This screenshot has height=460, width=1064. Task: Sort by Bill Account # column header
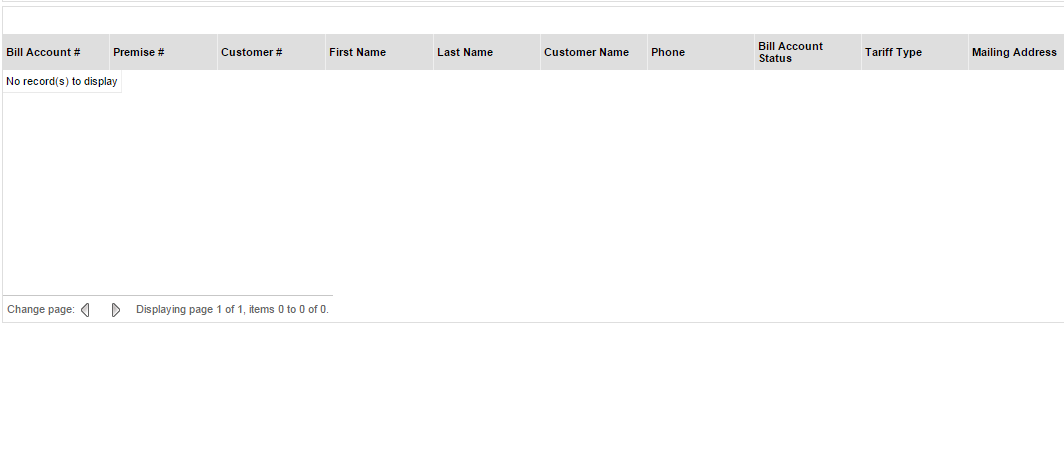[x=43, y=52]
